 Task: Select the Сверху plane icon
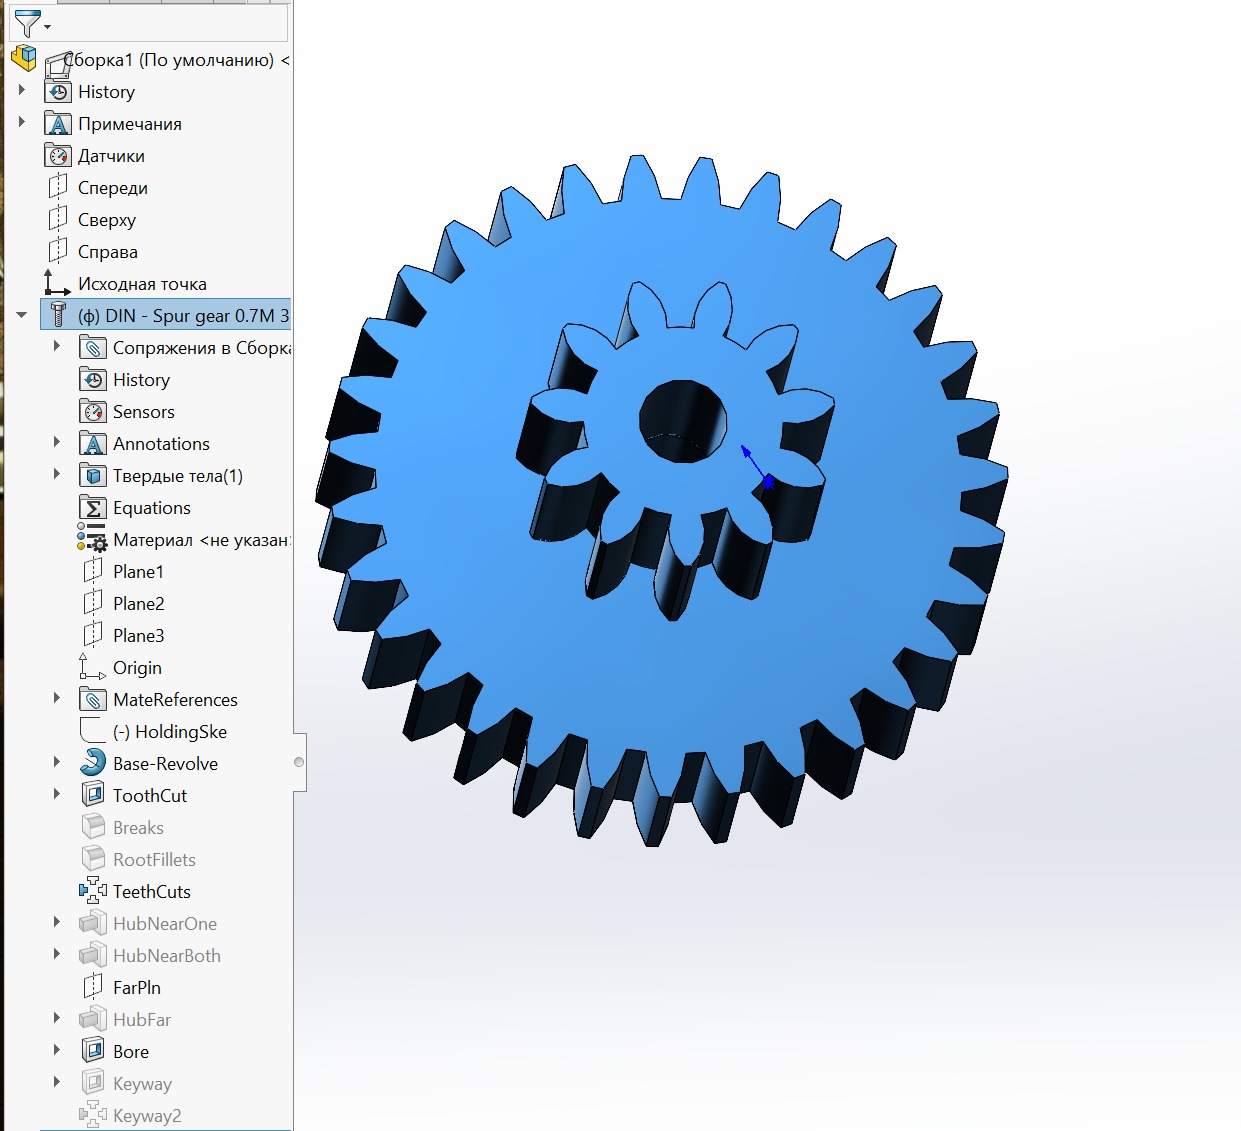pyautogui.click(x=59, y=219)
